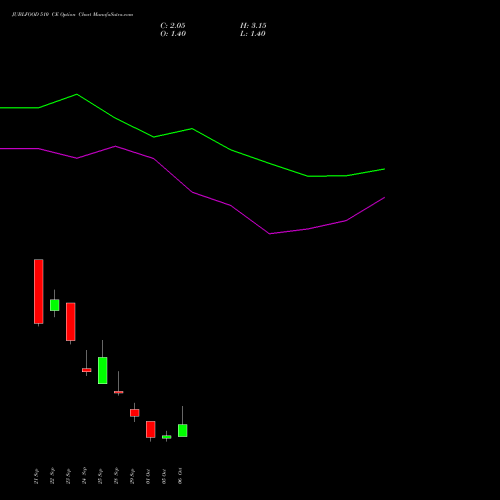Viewport: 500px width, 500px height.
Task: Select the 25 Sep date label
Action: click(100, 476)
